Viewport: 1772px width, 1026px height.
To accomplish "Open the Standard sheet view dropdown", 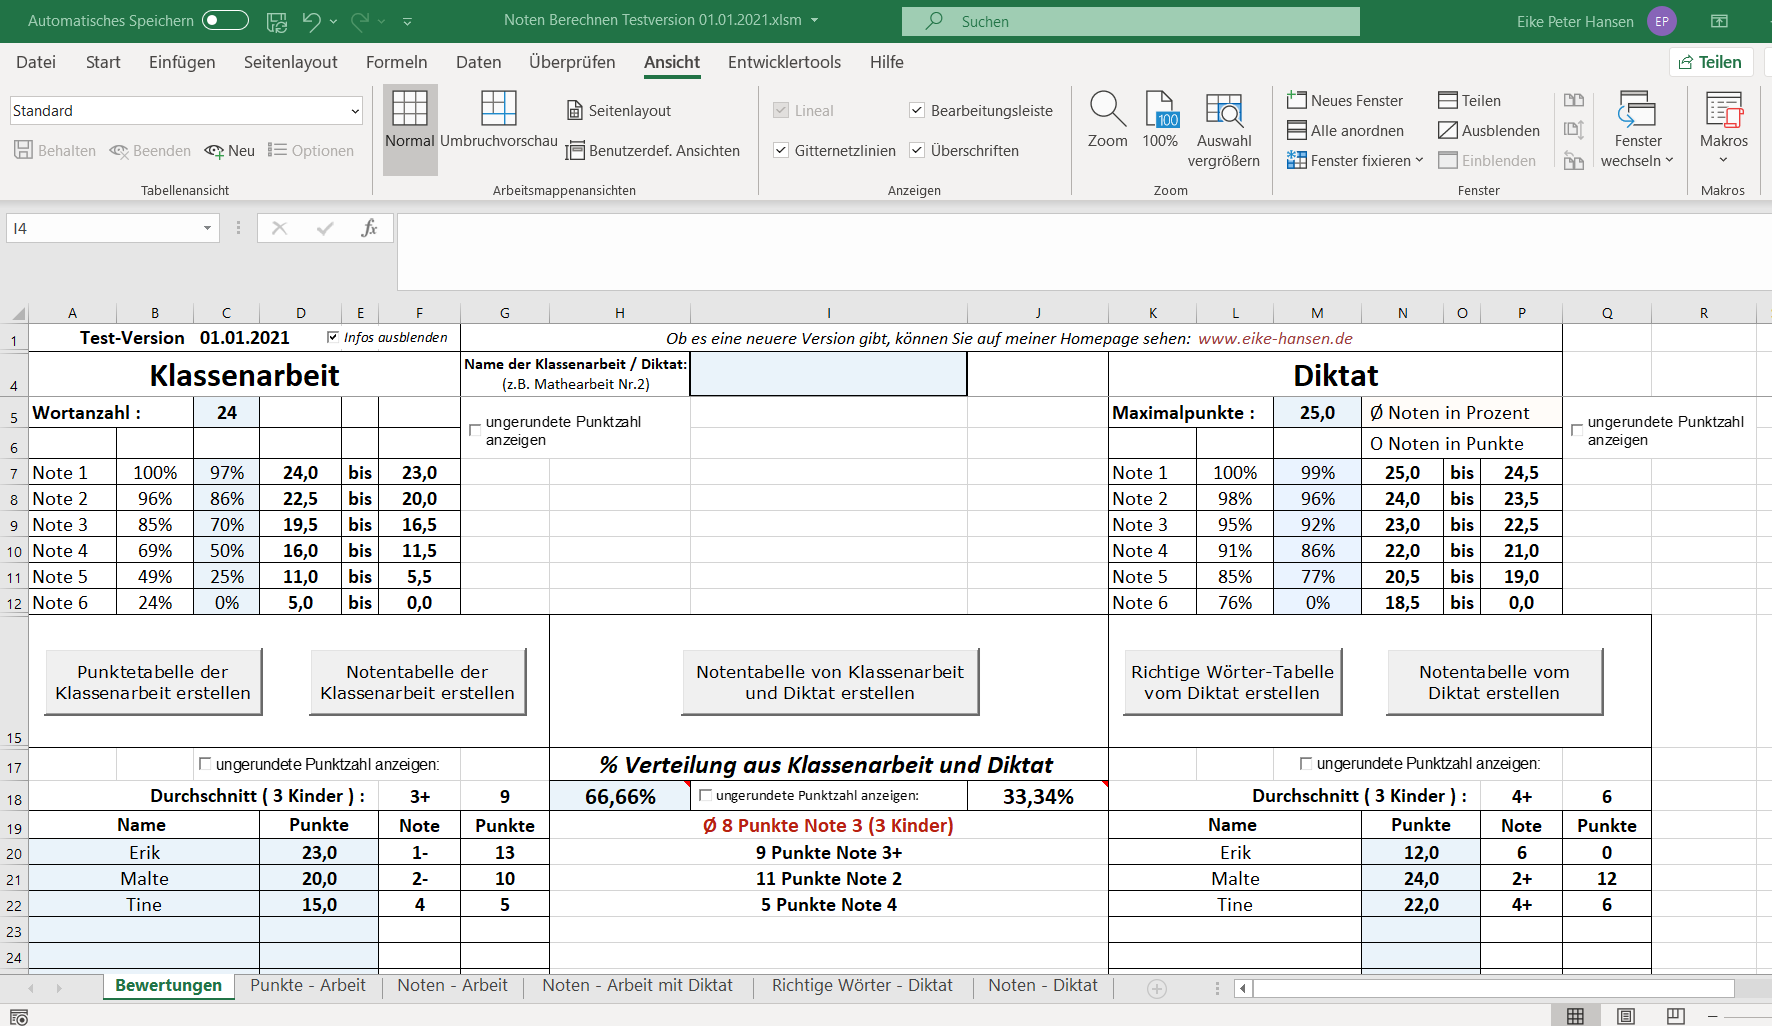I will coord(355,111).
